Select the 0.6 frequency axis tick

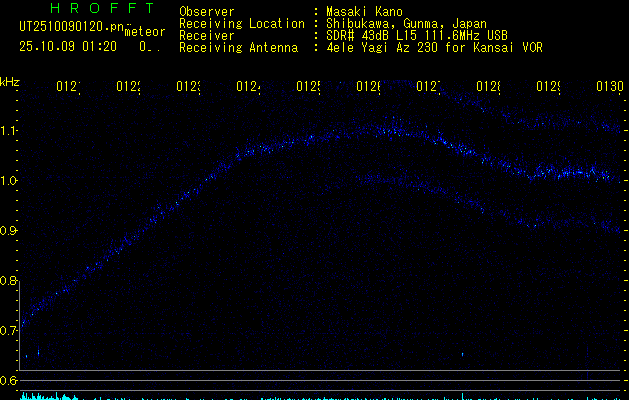(9, 381)
